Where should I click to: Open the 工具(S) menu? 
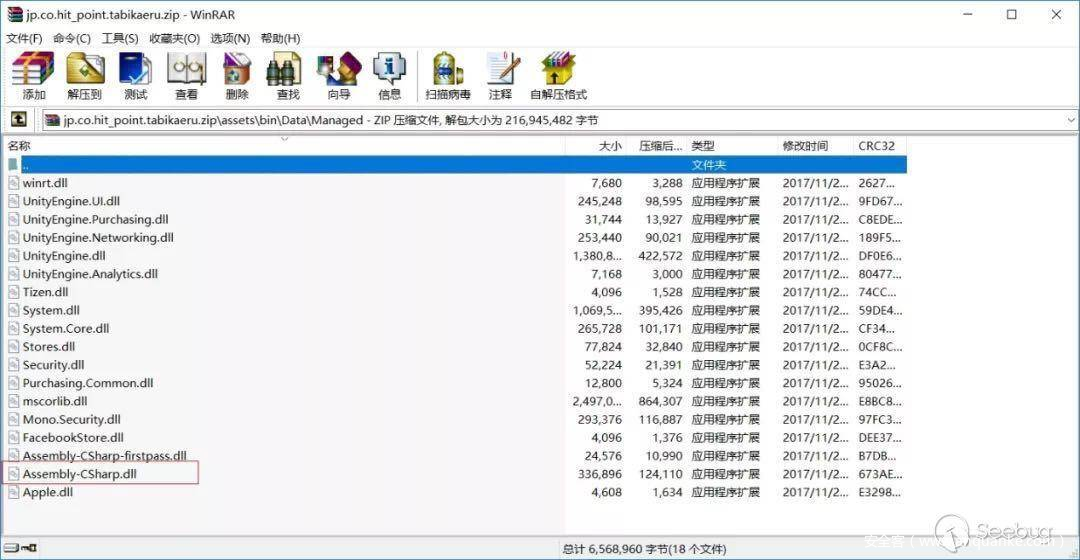(x=120, y=38)
